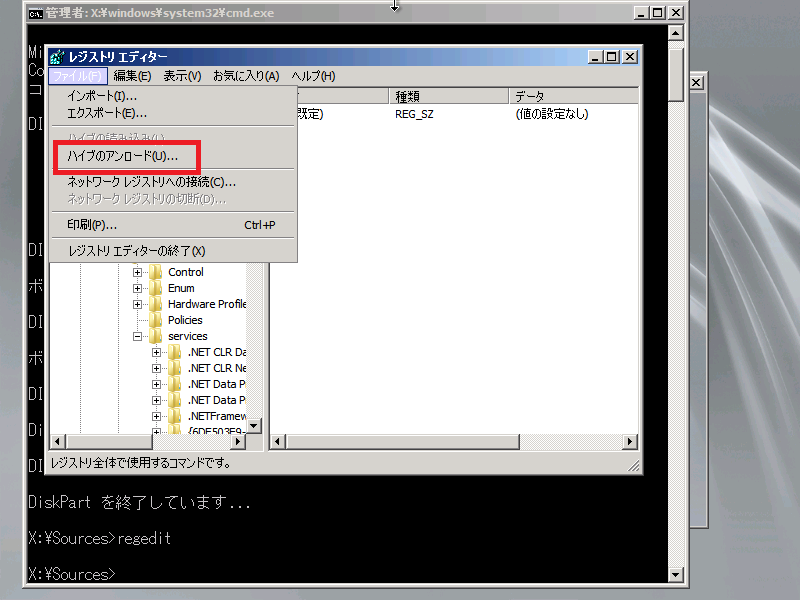800x600 pixels.
Task: Select the (値の設定なし) data cell
Action: coord(552,114)
